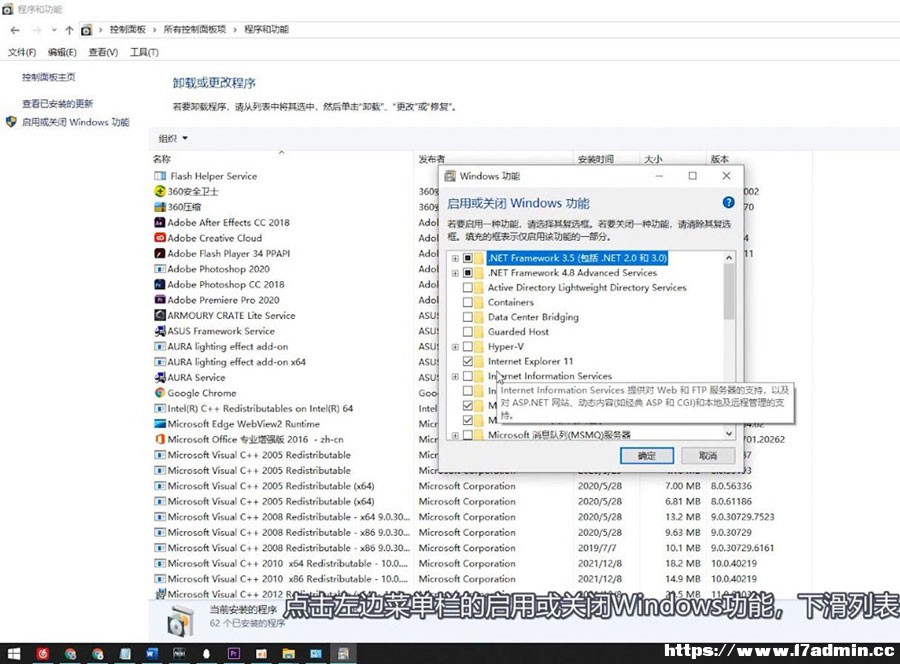Click the Adobe Premiere Pro 2020 icon
Viewport: 900px width, 664px height.
pyautogui.click(x=160, y=300)
